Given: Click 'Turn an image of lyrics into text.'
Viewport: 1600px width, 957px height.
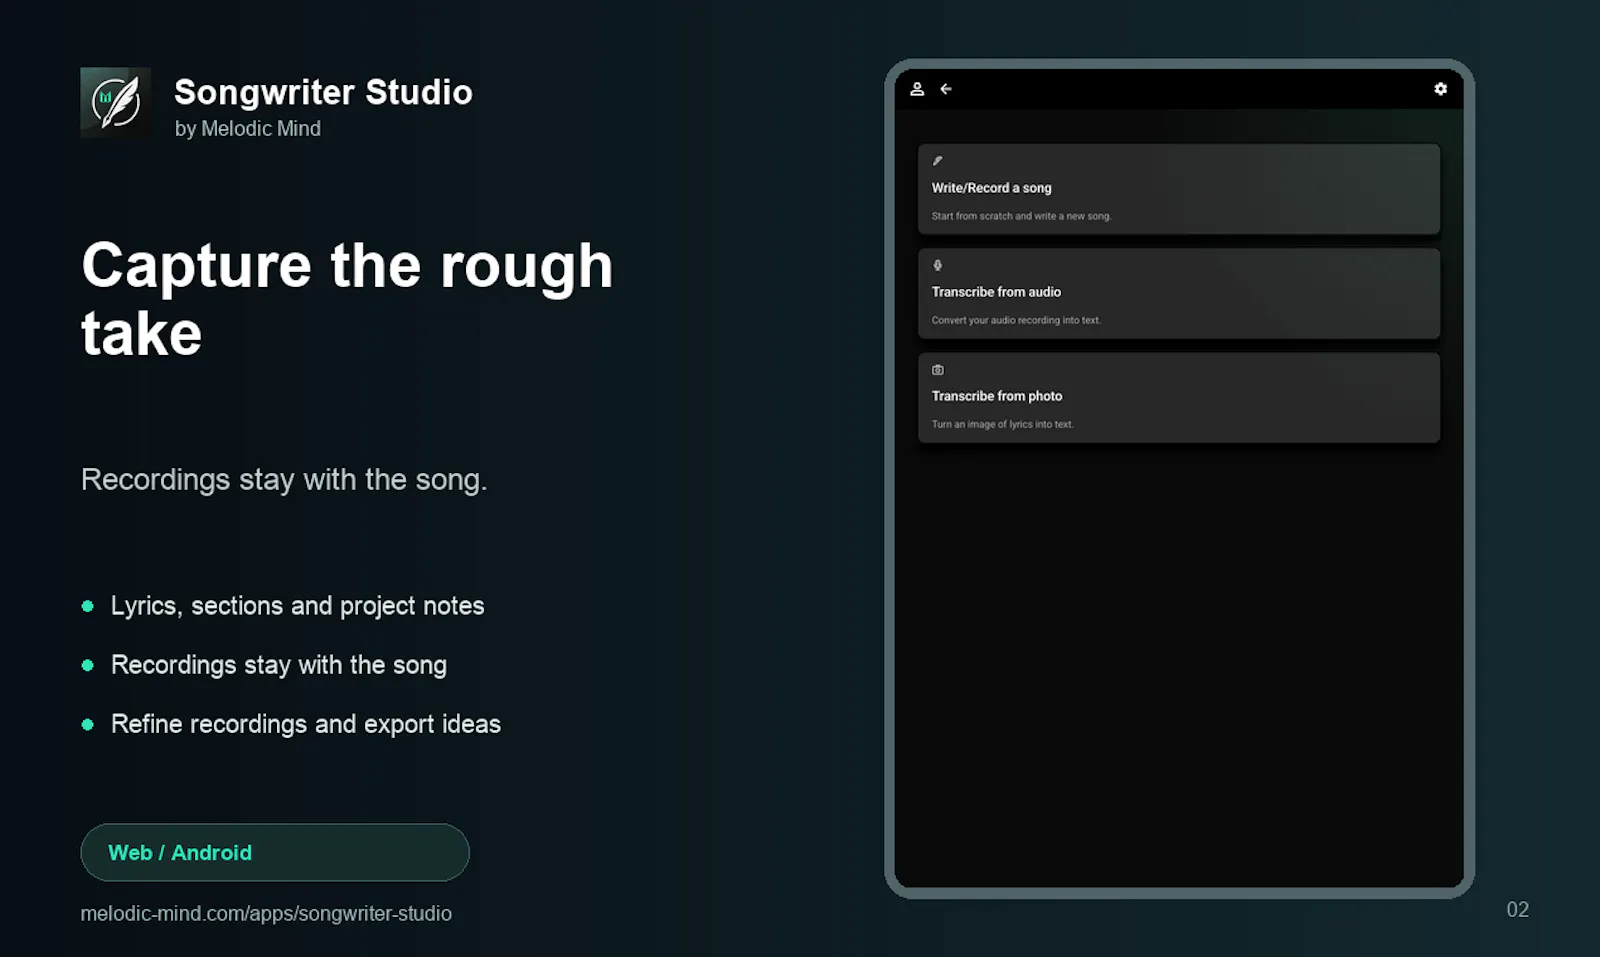Looking at the screenshot, I should 1003,424.
